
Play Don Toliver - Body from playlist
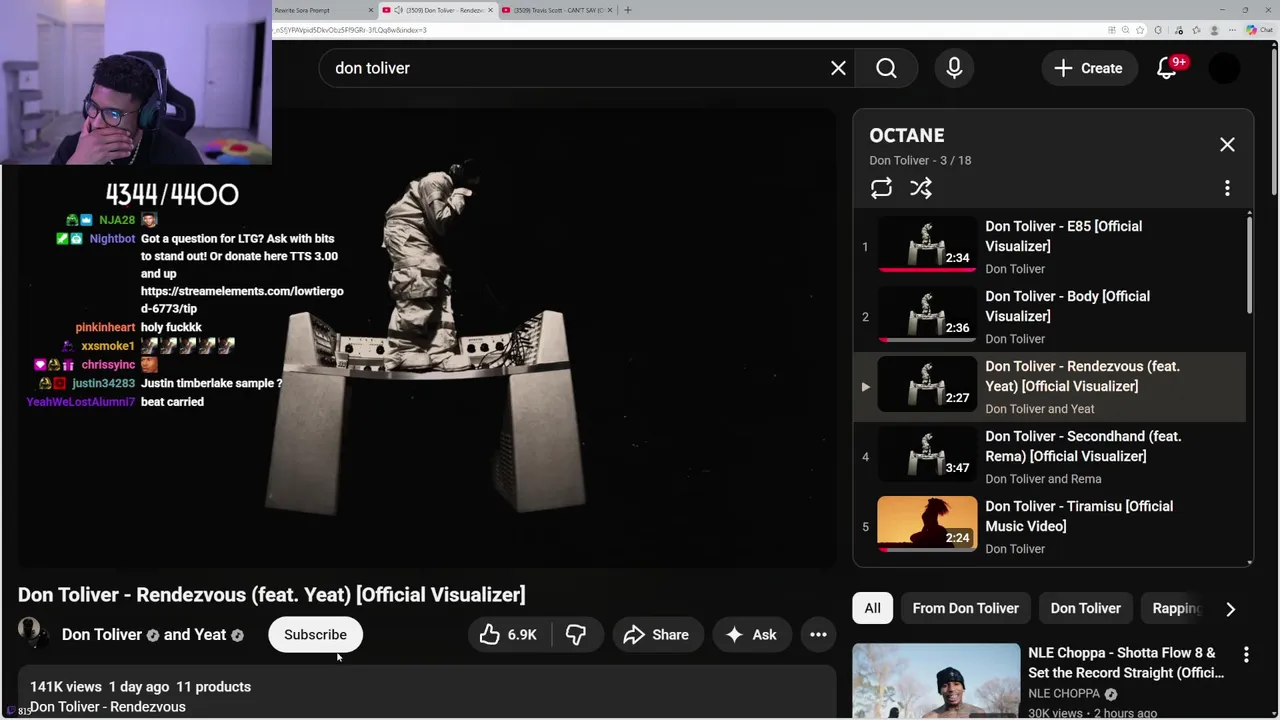tap(1049, 317)
